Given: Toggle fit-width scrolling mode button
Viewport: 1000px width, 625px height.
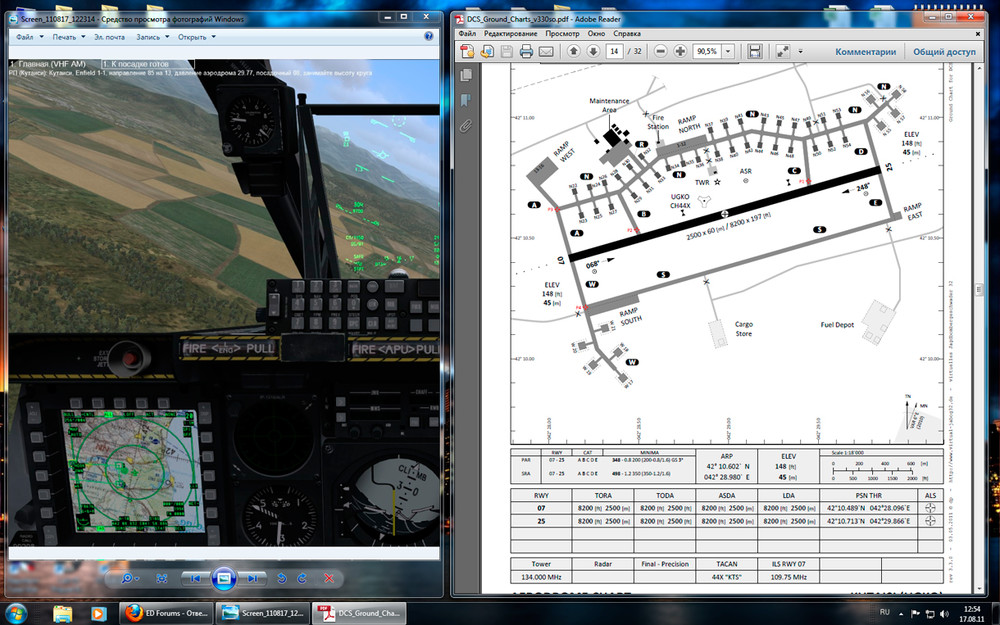Looking at the screenshot, I should click(x=754, y=52).
